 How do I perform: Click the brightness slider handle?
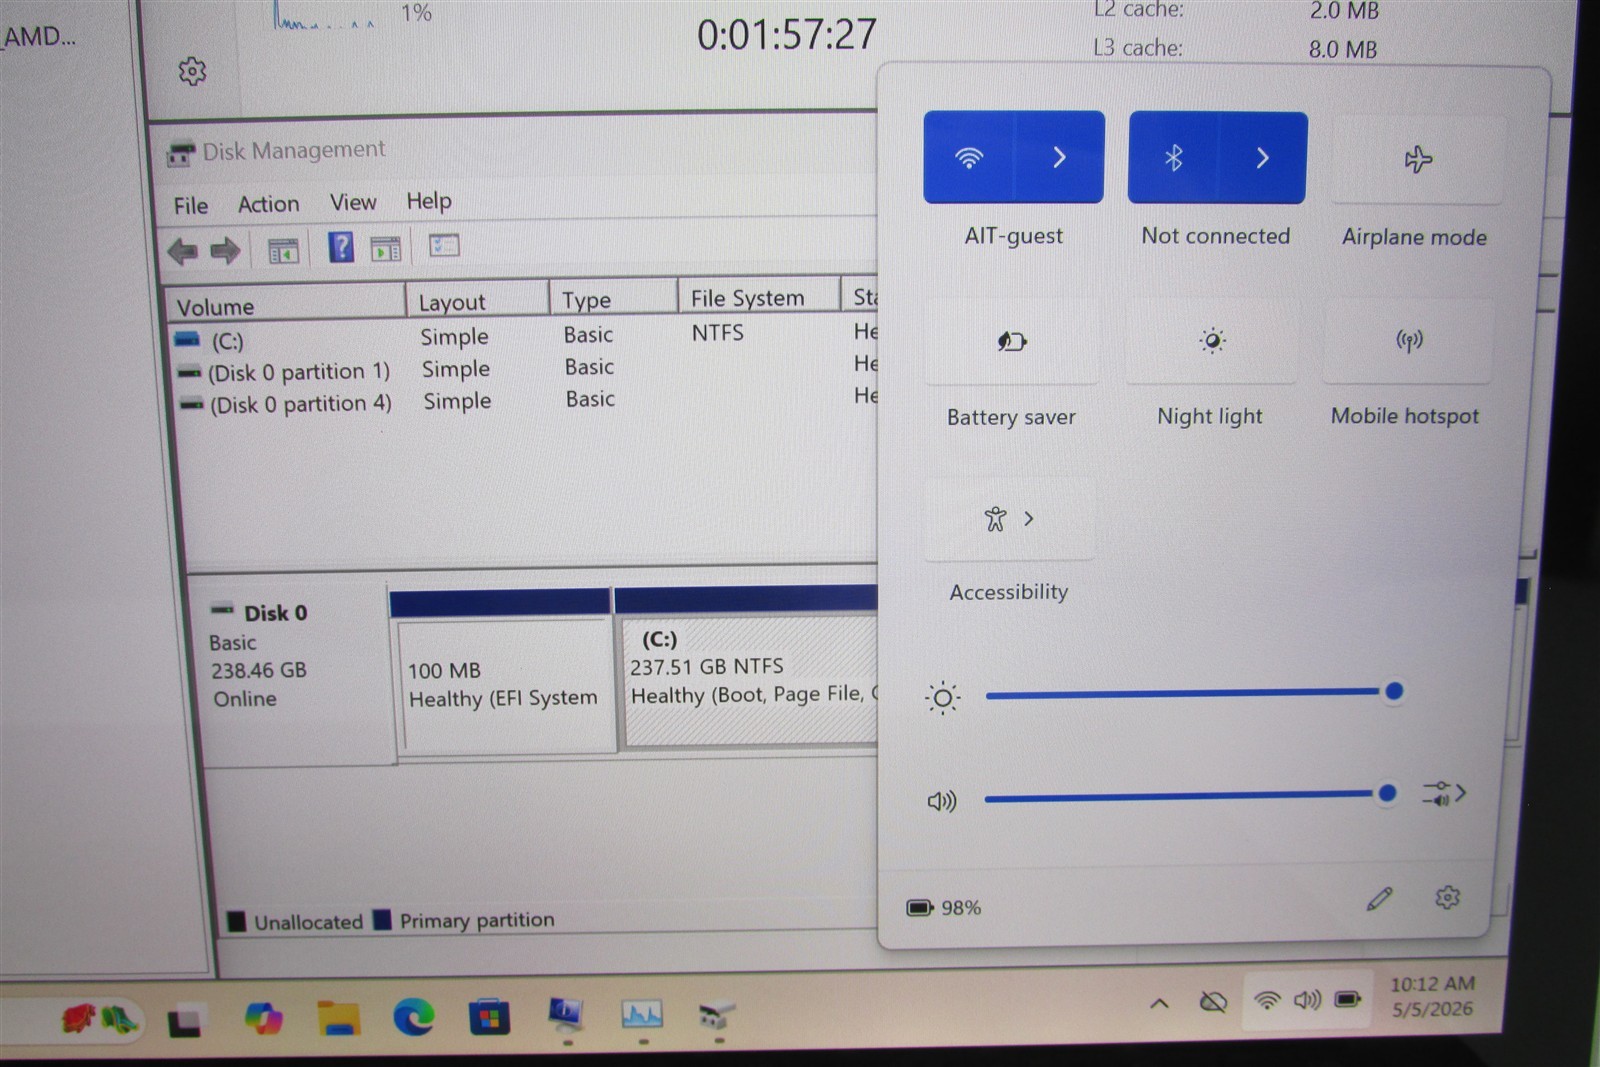coord(1393,691)
